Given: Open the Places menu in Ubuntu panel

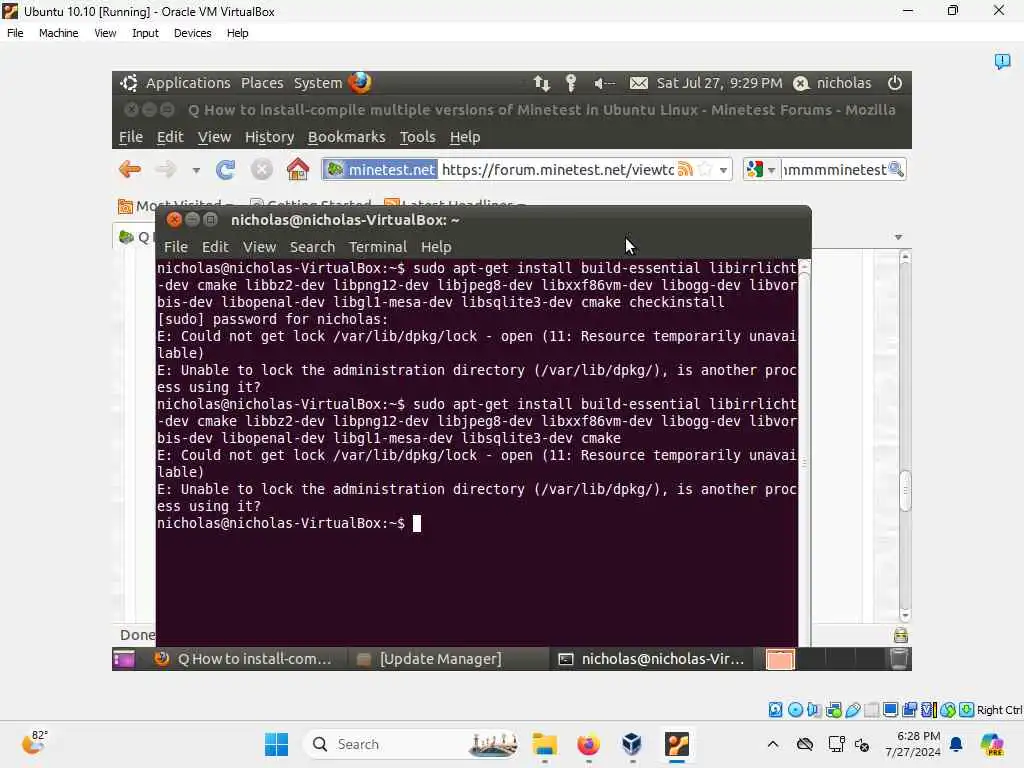Looking at the screenshot, I should pos(262,83).
